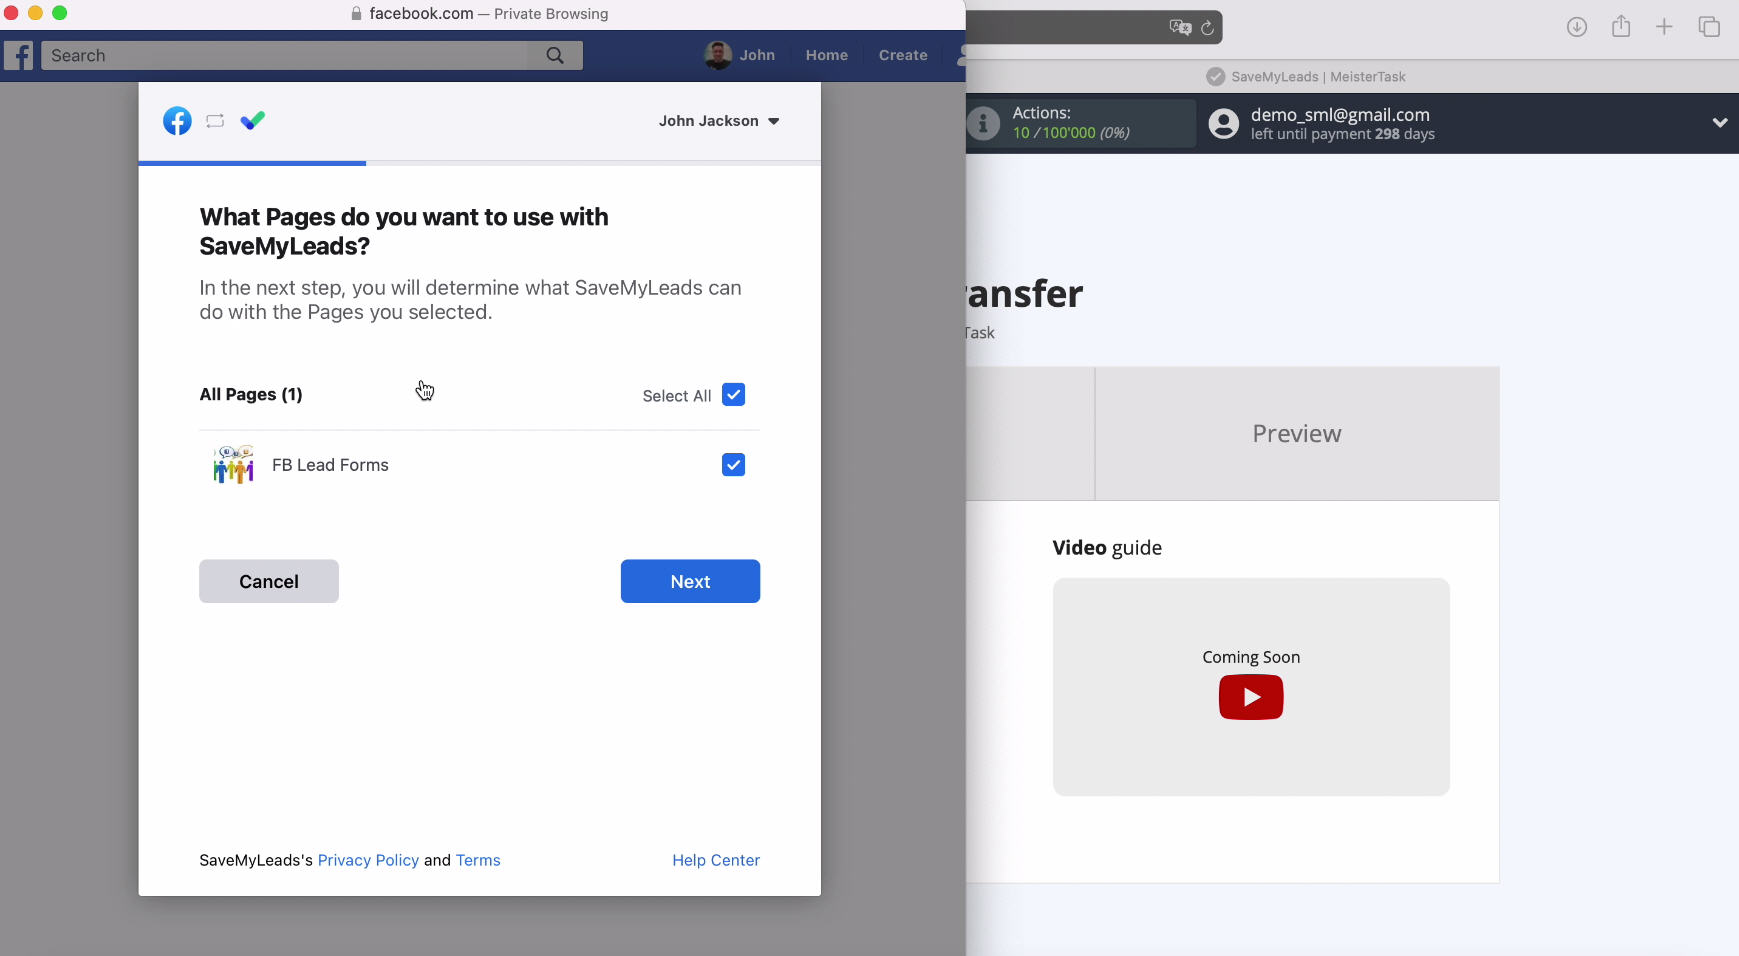
Task: Click the Facebook logo in the blue bar
Action: point(19,55)
